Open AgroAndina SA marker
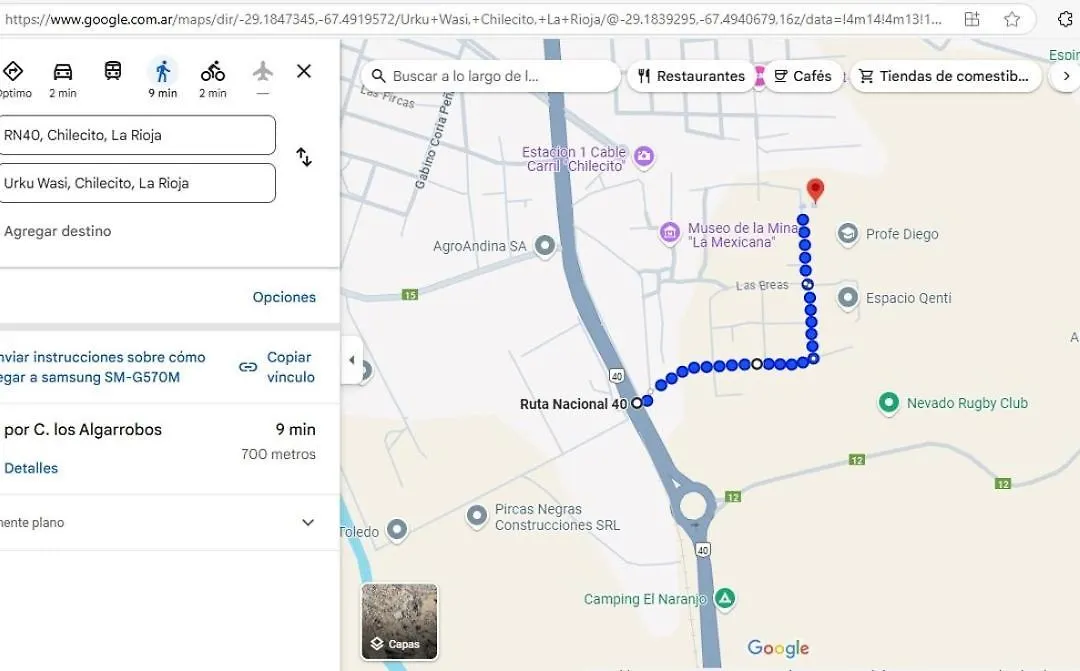This screenshot has height=671, width=1080. point(545,245)
